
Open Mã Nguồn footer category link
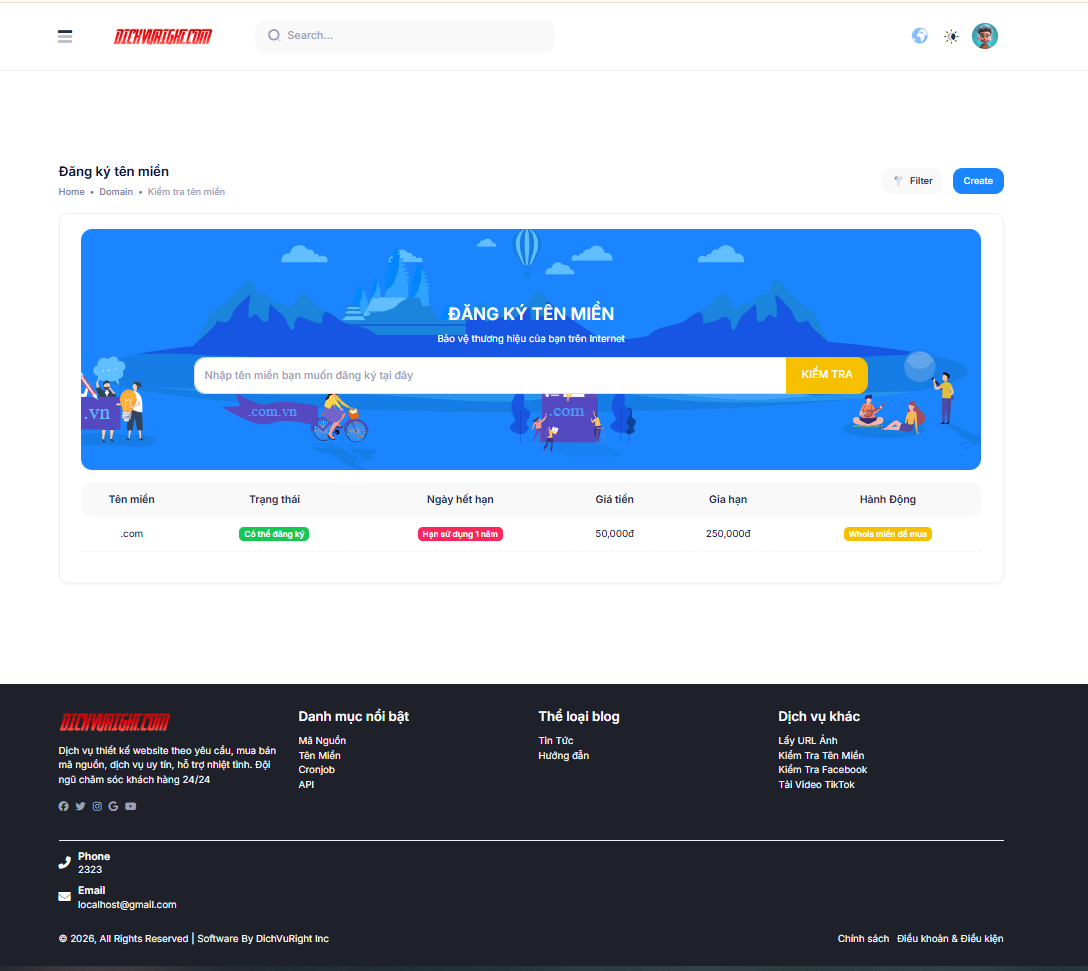[322, 741]
